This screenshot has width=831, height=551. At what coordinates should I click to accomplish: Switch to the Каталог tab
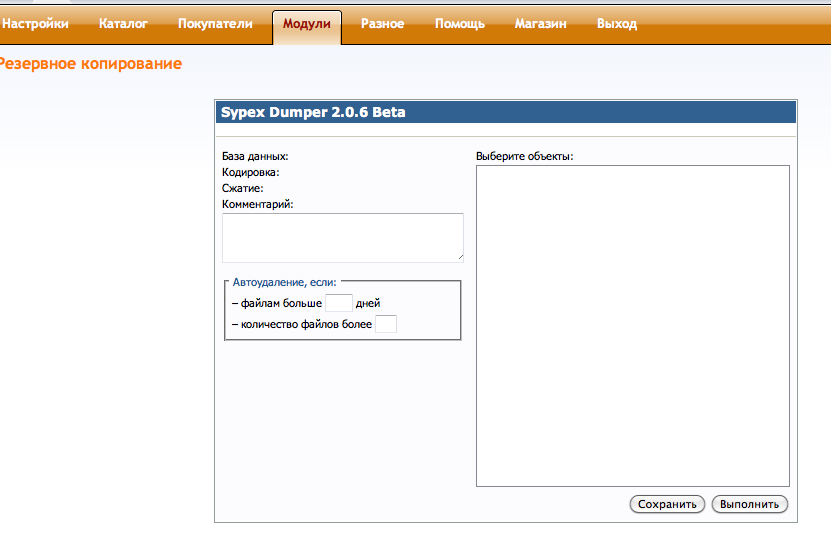click(123, 24)
